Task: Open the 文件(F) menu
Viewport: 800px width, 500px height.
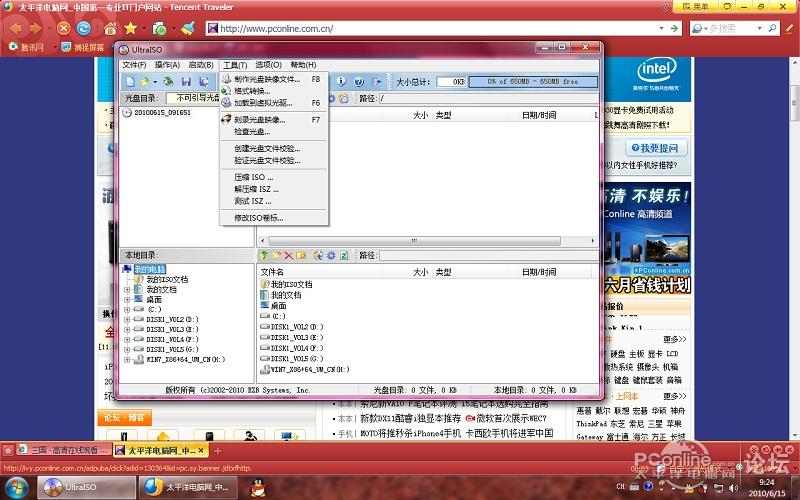Action: (134, 65)
